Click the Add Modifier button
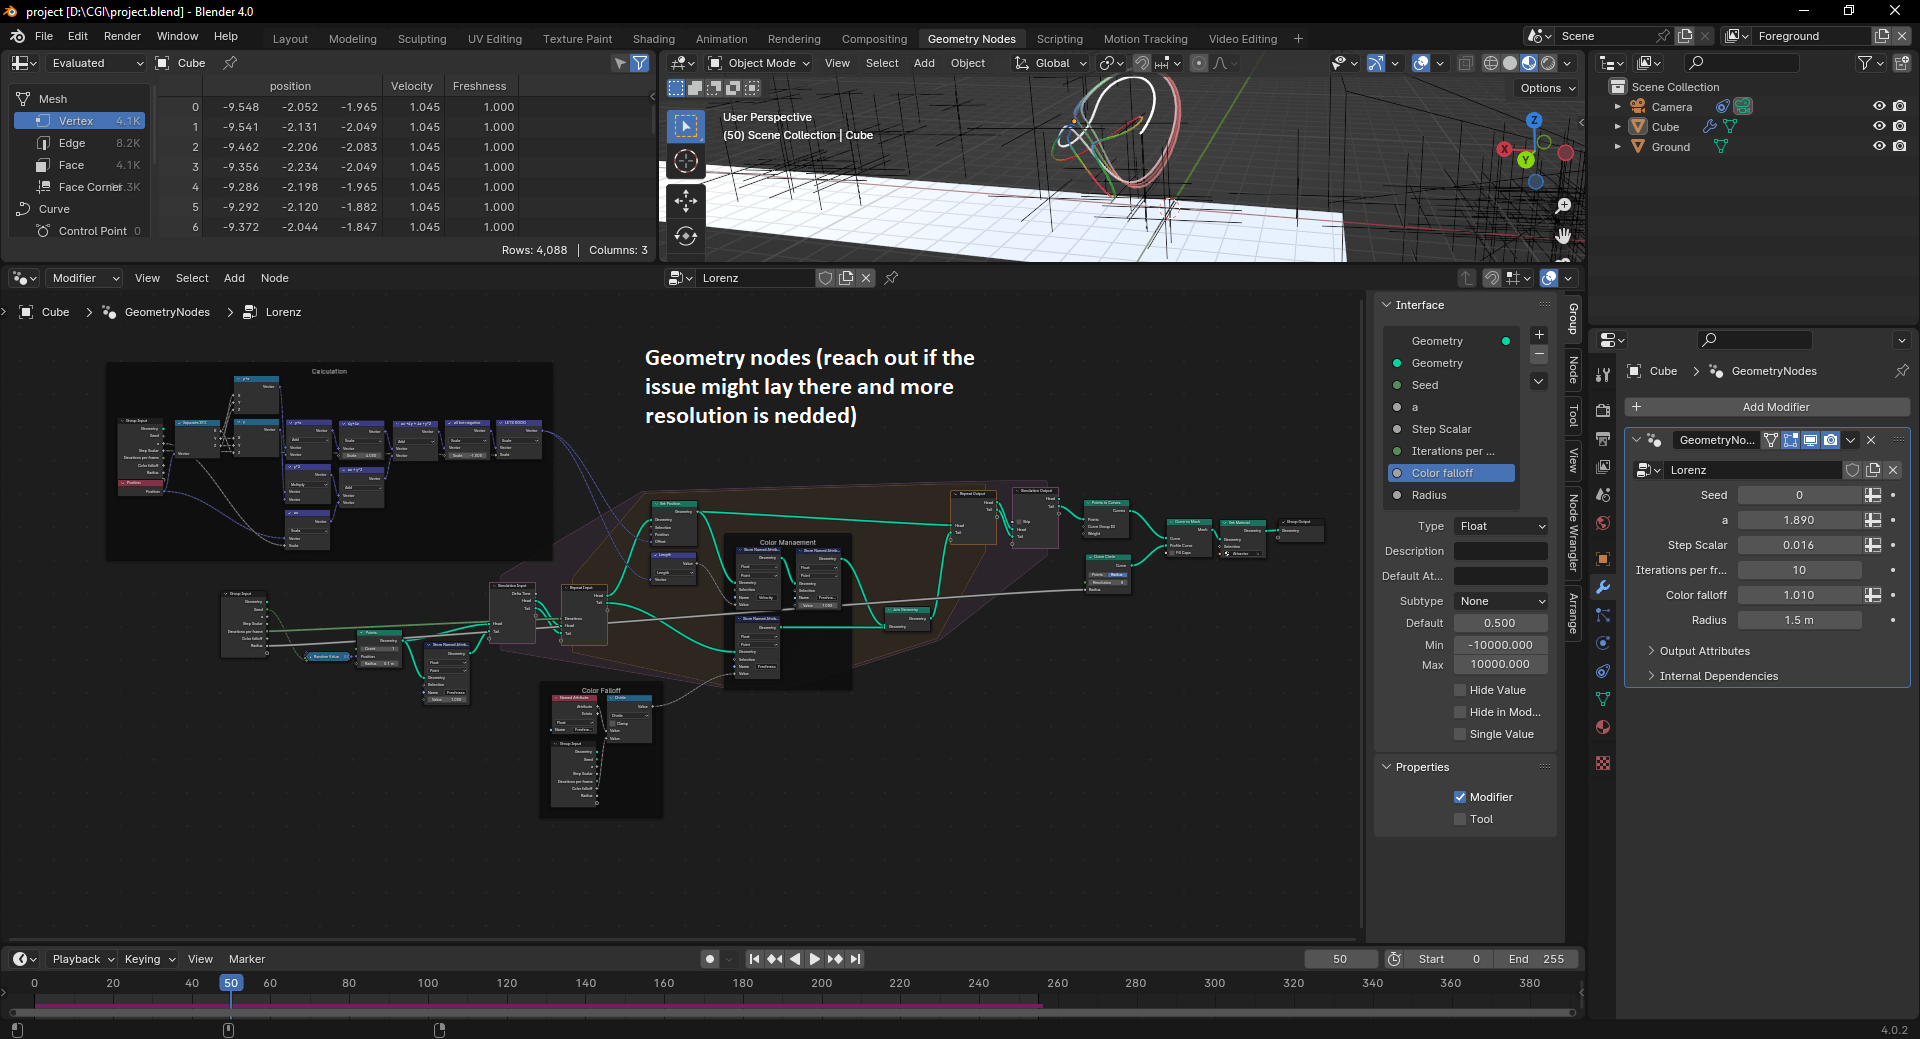This screenshot has width=1920, height=1039. click(x=1767, y=407)
